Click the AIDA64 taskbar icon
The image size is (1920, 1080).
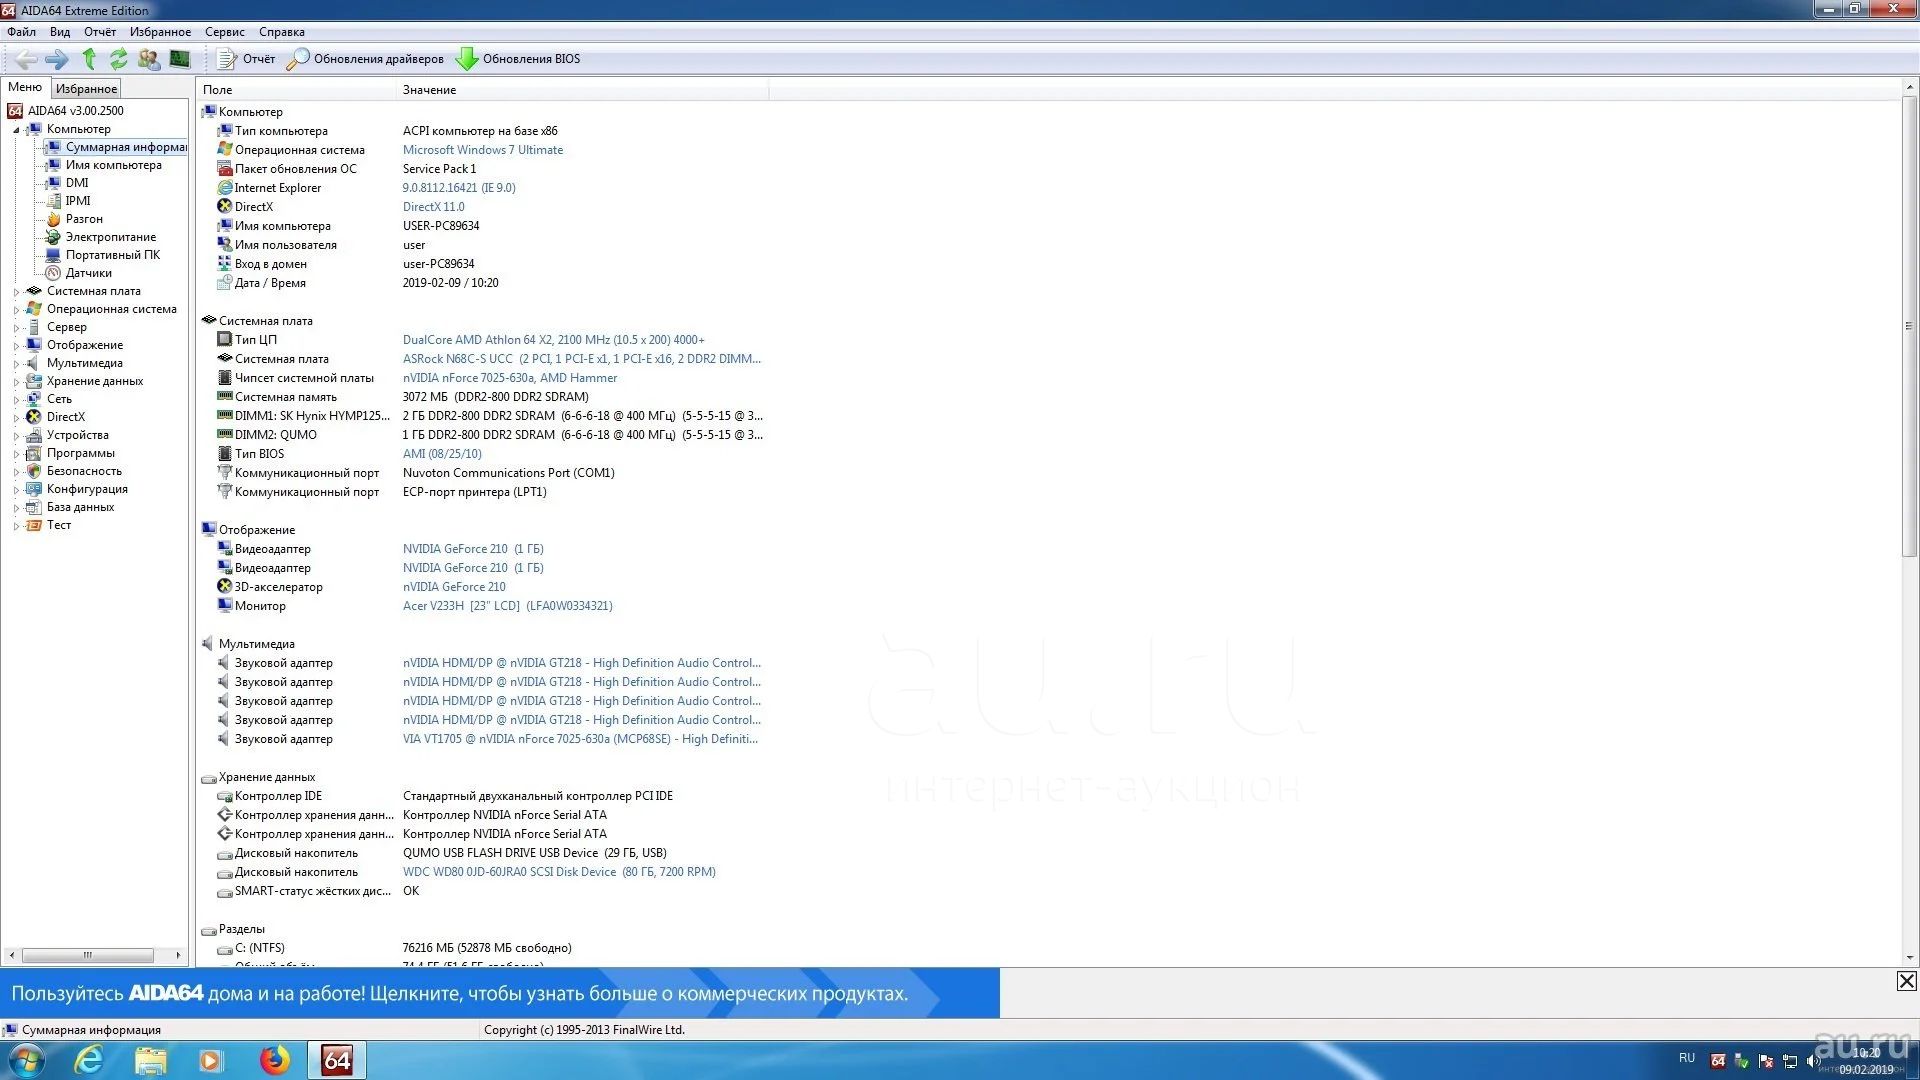coord(337,1060)
